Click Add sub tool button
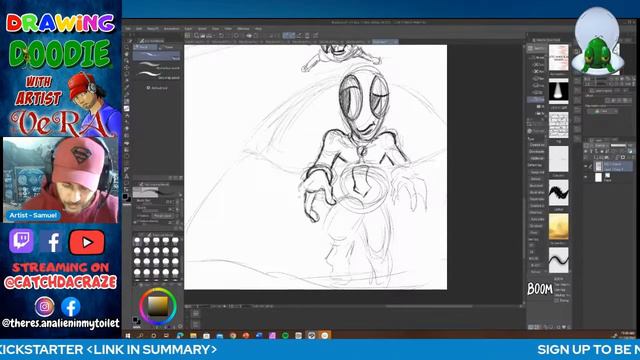The width and height of the screenshot is (640, 360). point(157,88)
